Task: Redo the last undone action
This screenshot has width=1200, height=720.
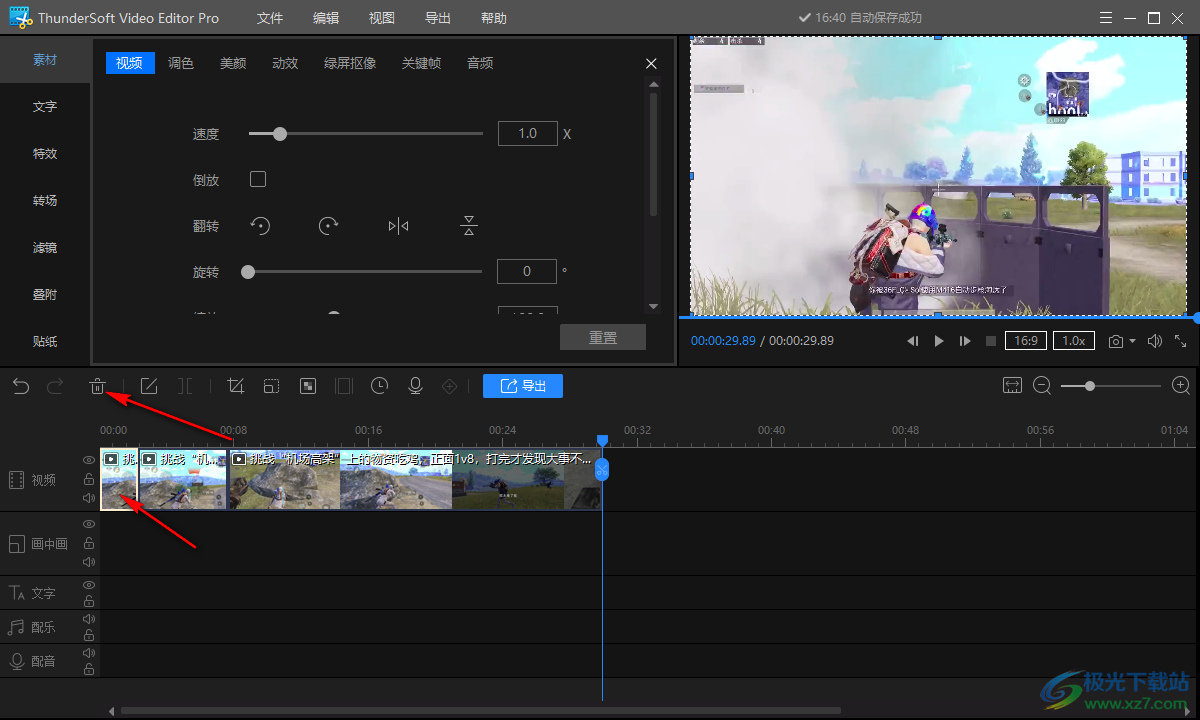Action: tap(55, 386)
